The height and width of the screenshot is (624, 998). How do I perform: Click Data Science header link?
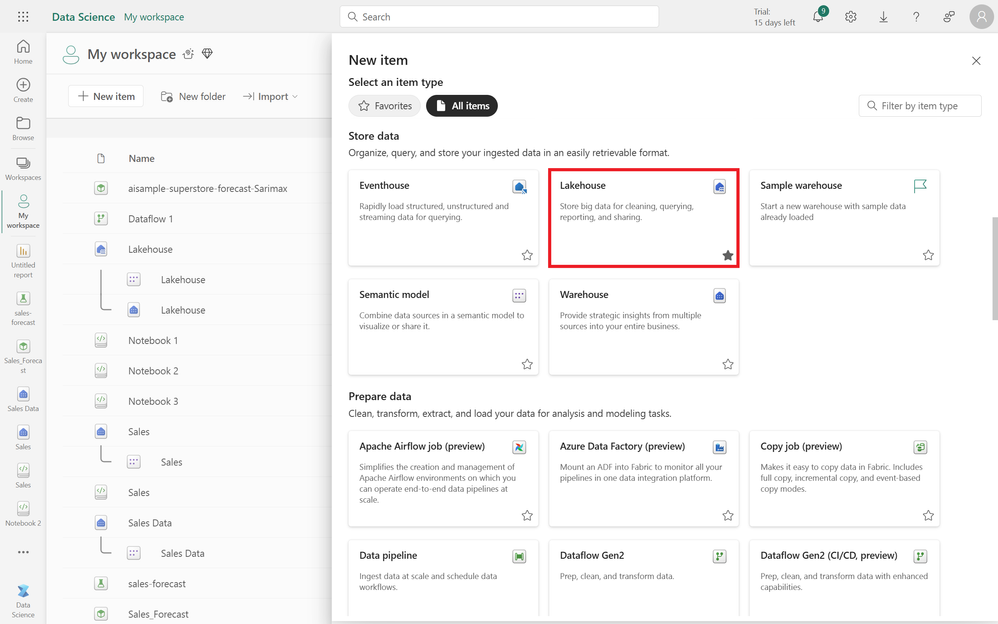83,17
